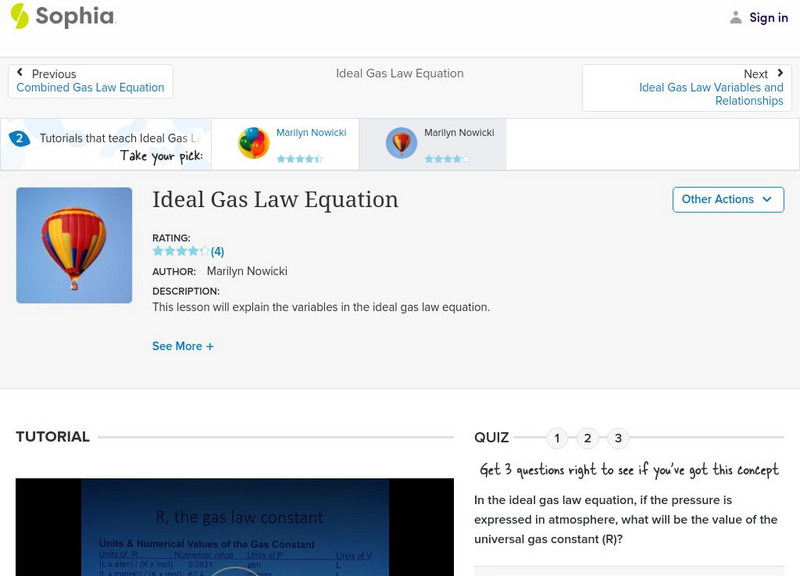The image size is (800, 576).
Task: Open Combined Gas Law Equation lesson
Action: (x=88, y=87)
